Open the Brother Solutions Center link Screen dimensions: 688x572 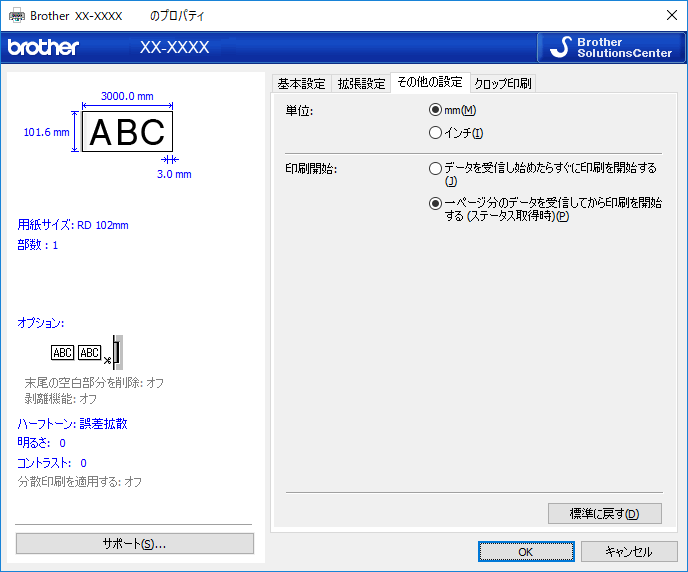point(611,47)
